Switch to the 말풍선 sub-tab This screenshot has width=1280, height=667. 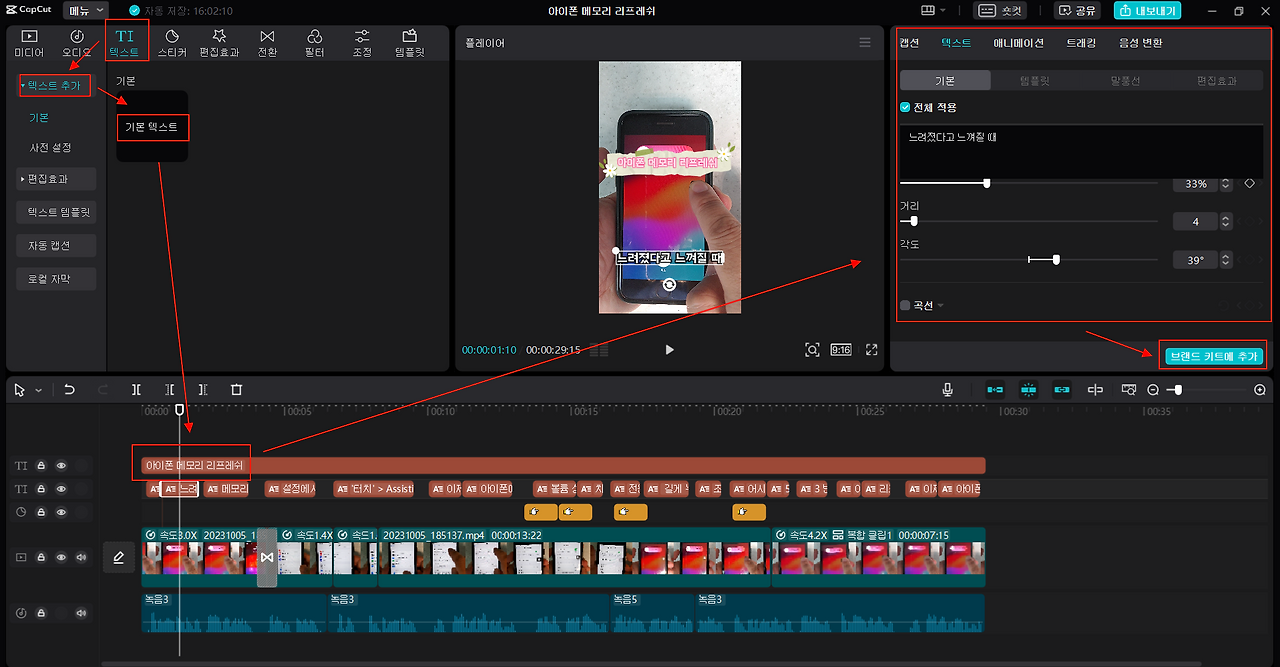1125,81
